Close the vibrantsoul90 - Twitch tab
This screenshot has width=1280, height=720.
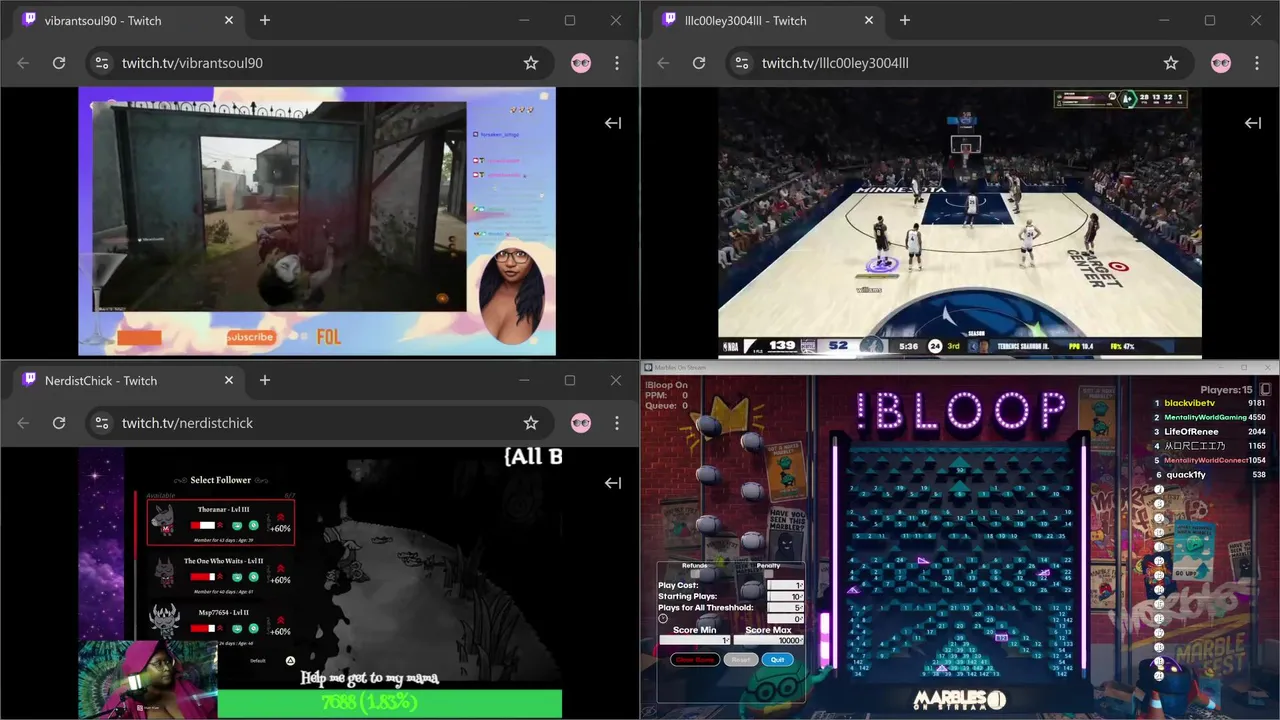pos(229,20)
